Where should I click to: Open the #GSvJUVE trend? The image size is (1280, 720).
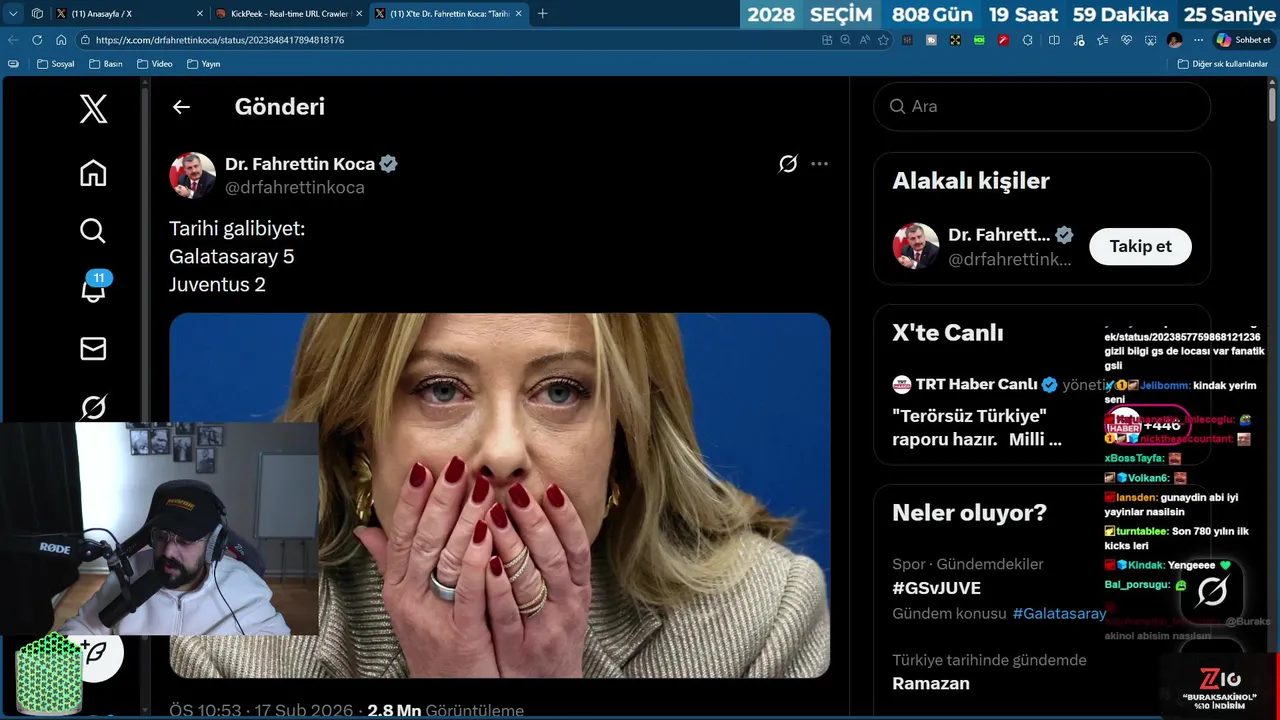[x=936, y=588]
